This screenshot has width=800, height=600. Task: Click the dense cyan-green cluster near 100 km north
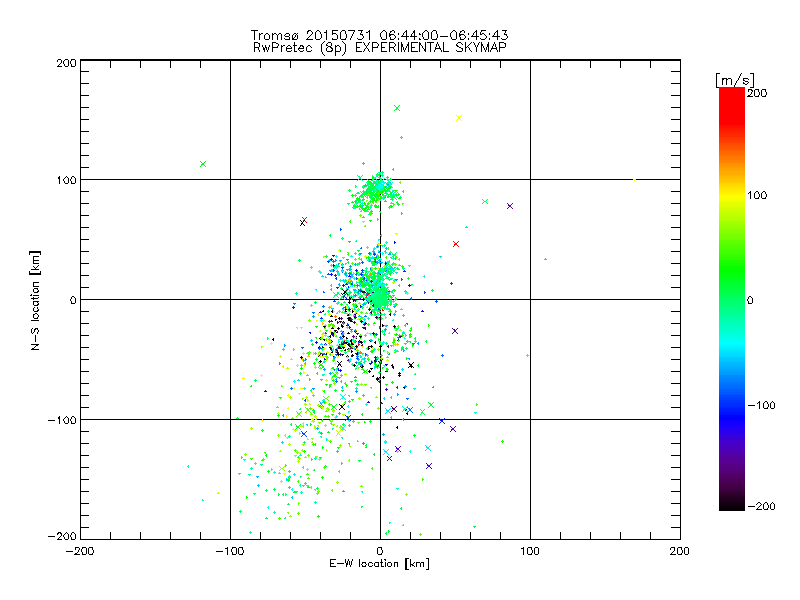point(377,193)
